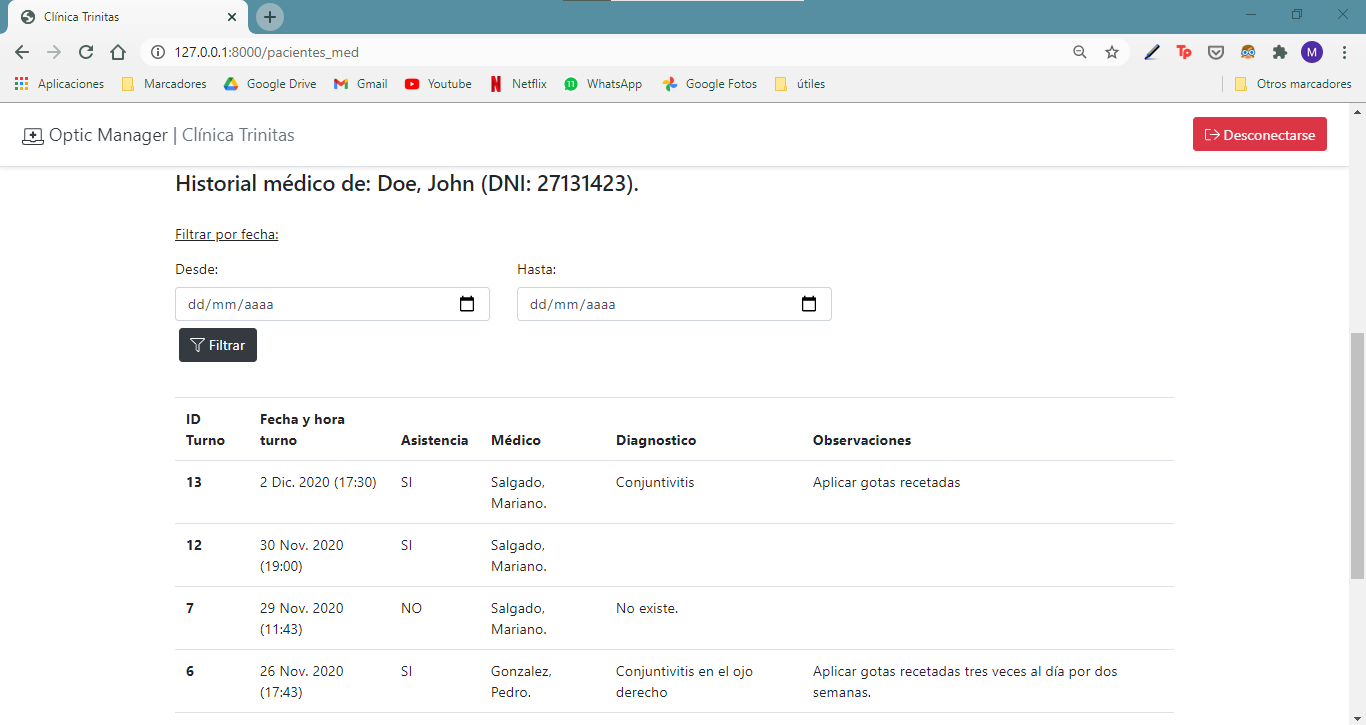
Task: Open the Pocket extension icon
Action: pyautogui.click(x=1216, y=52)
